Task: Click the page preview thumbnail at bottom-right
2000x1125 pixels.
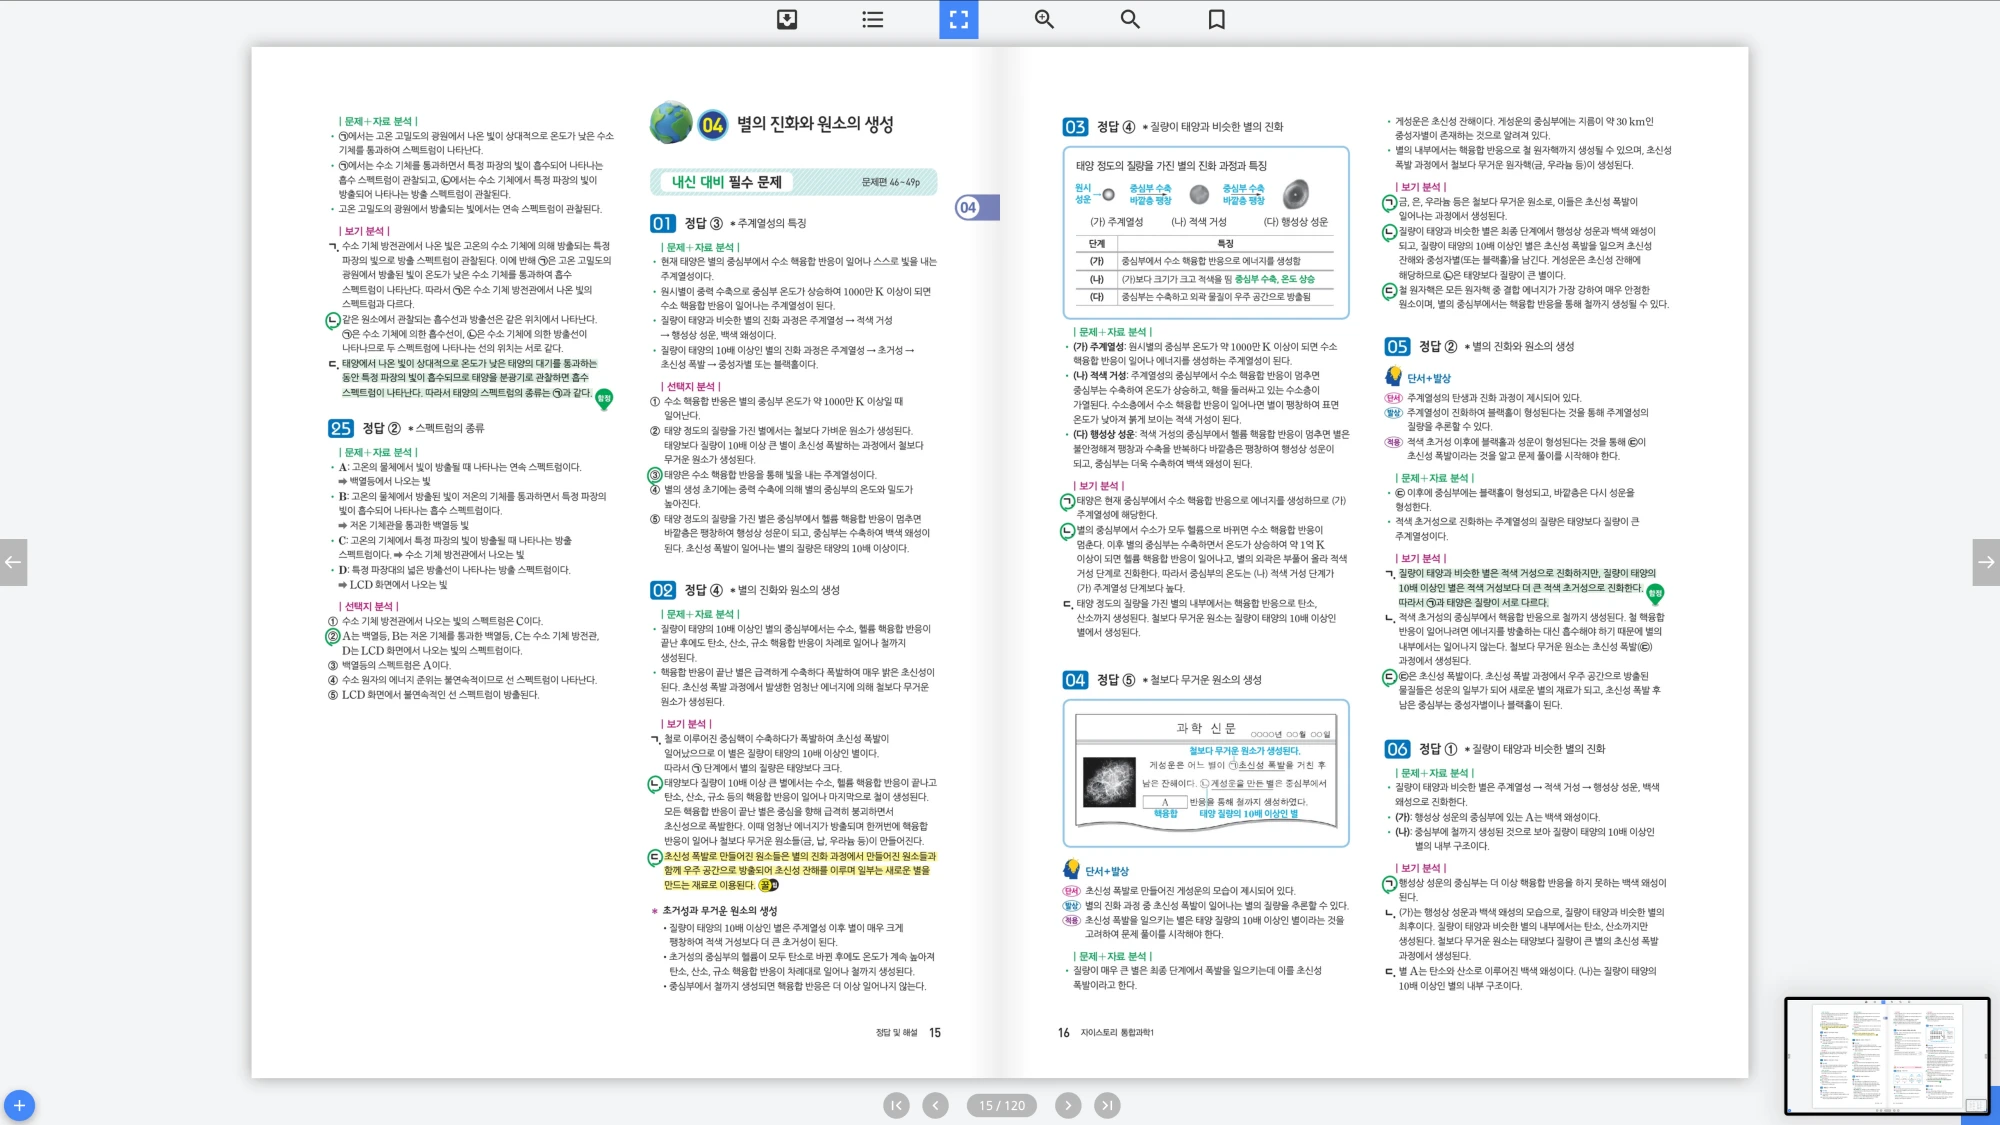Action: click(x=1886, y=1055)
